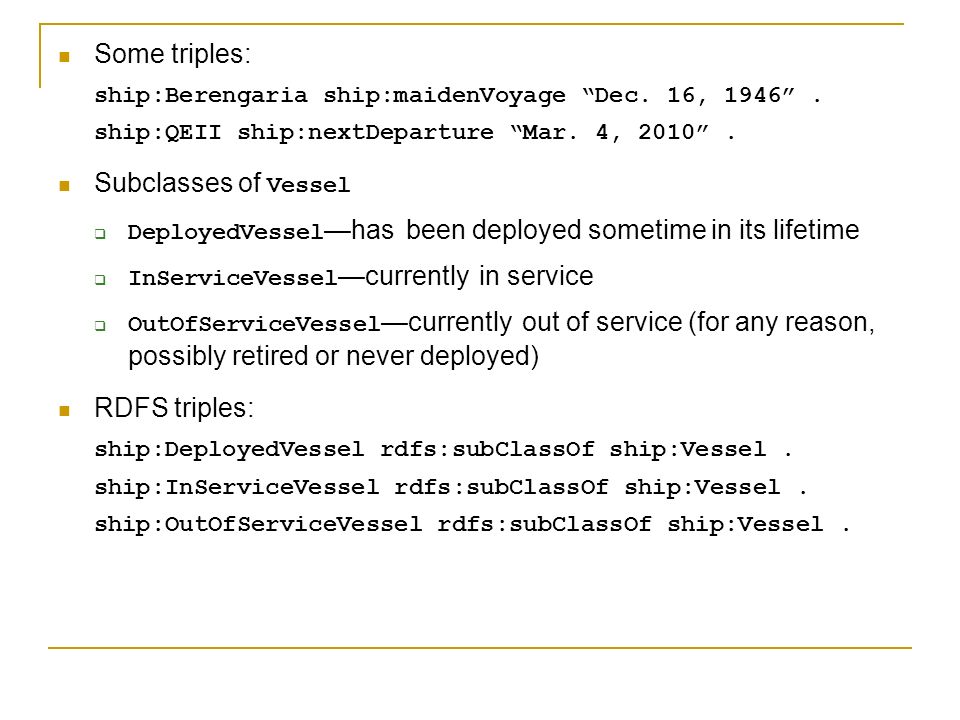Click the "InServiceVessel" term in the sub-bullet
This screenshot has width=960, height=720.
(233, 279)
